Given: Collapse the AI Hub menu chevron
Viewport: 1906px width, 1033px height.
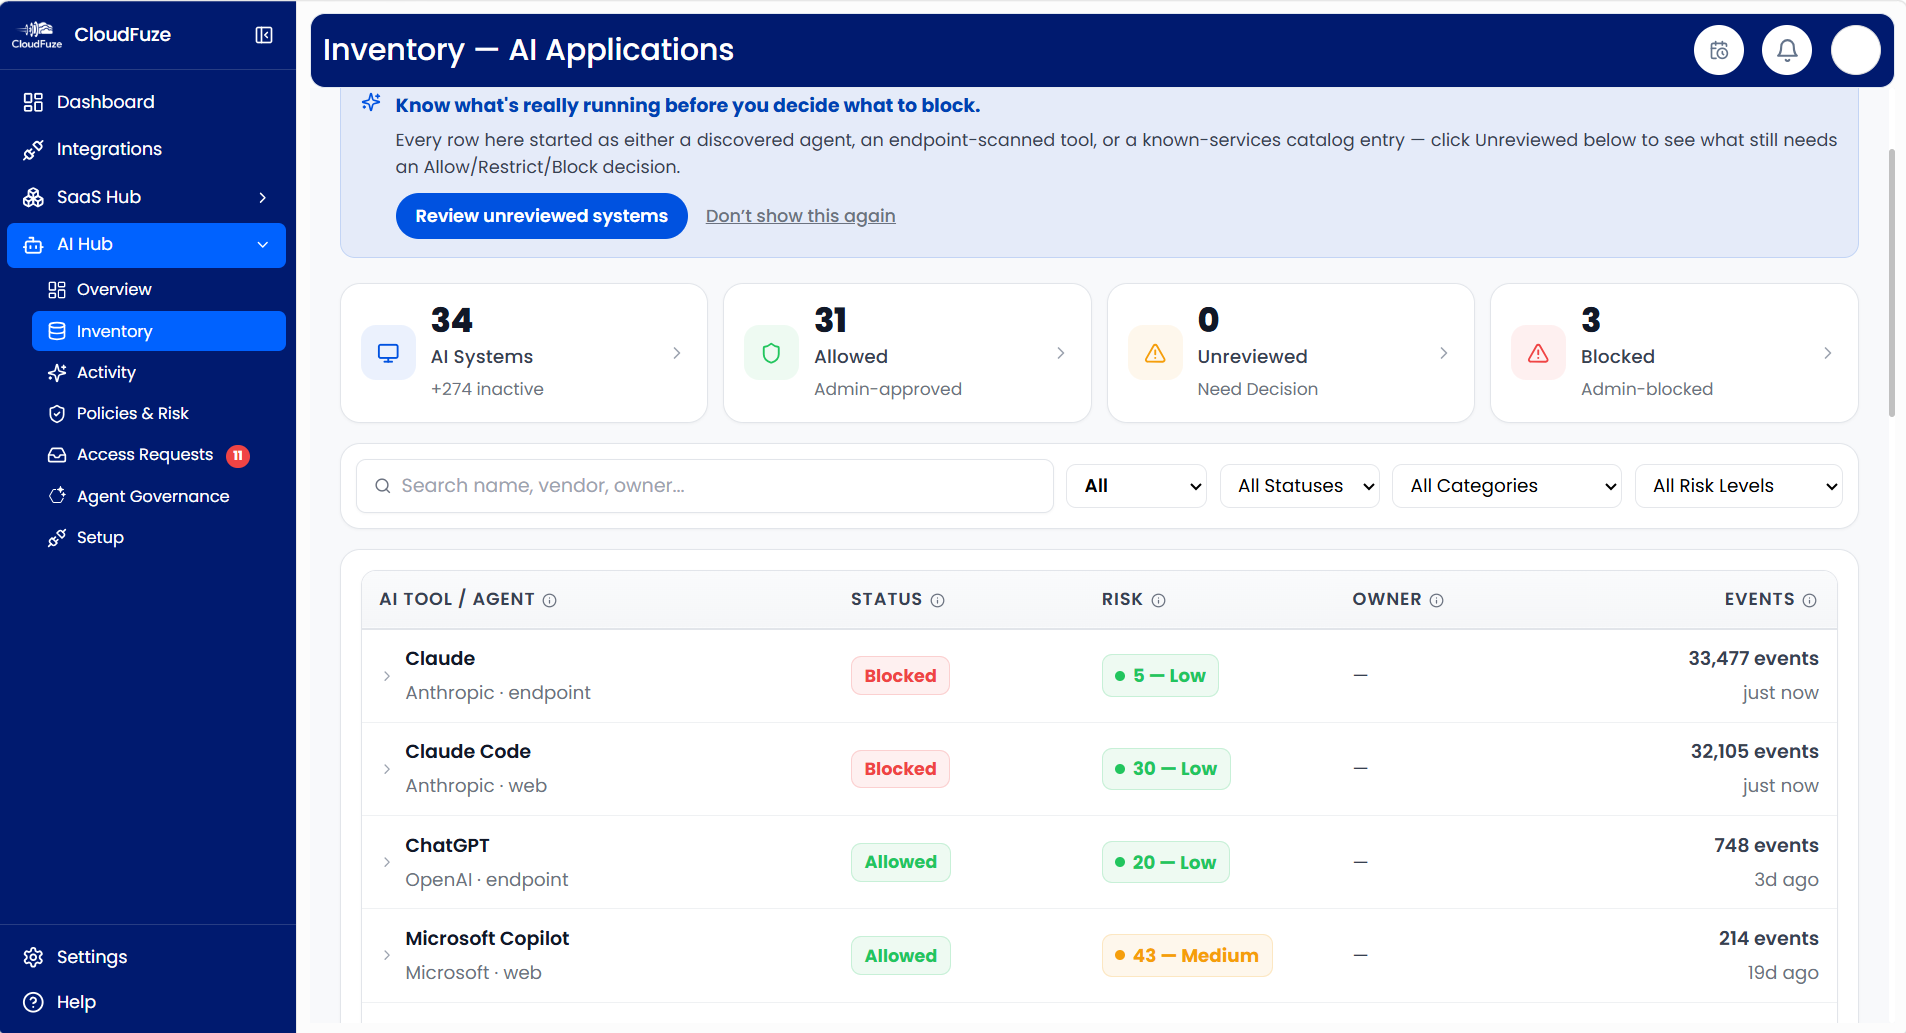Looking at the screenshot, I should pos(263,245).
